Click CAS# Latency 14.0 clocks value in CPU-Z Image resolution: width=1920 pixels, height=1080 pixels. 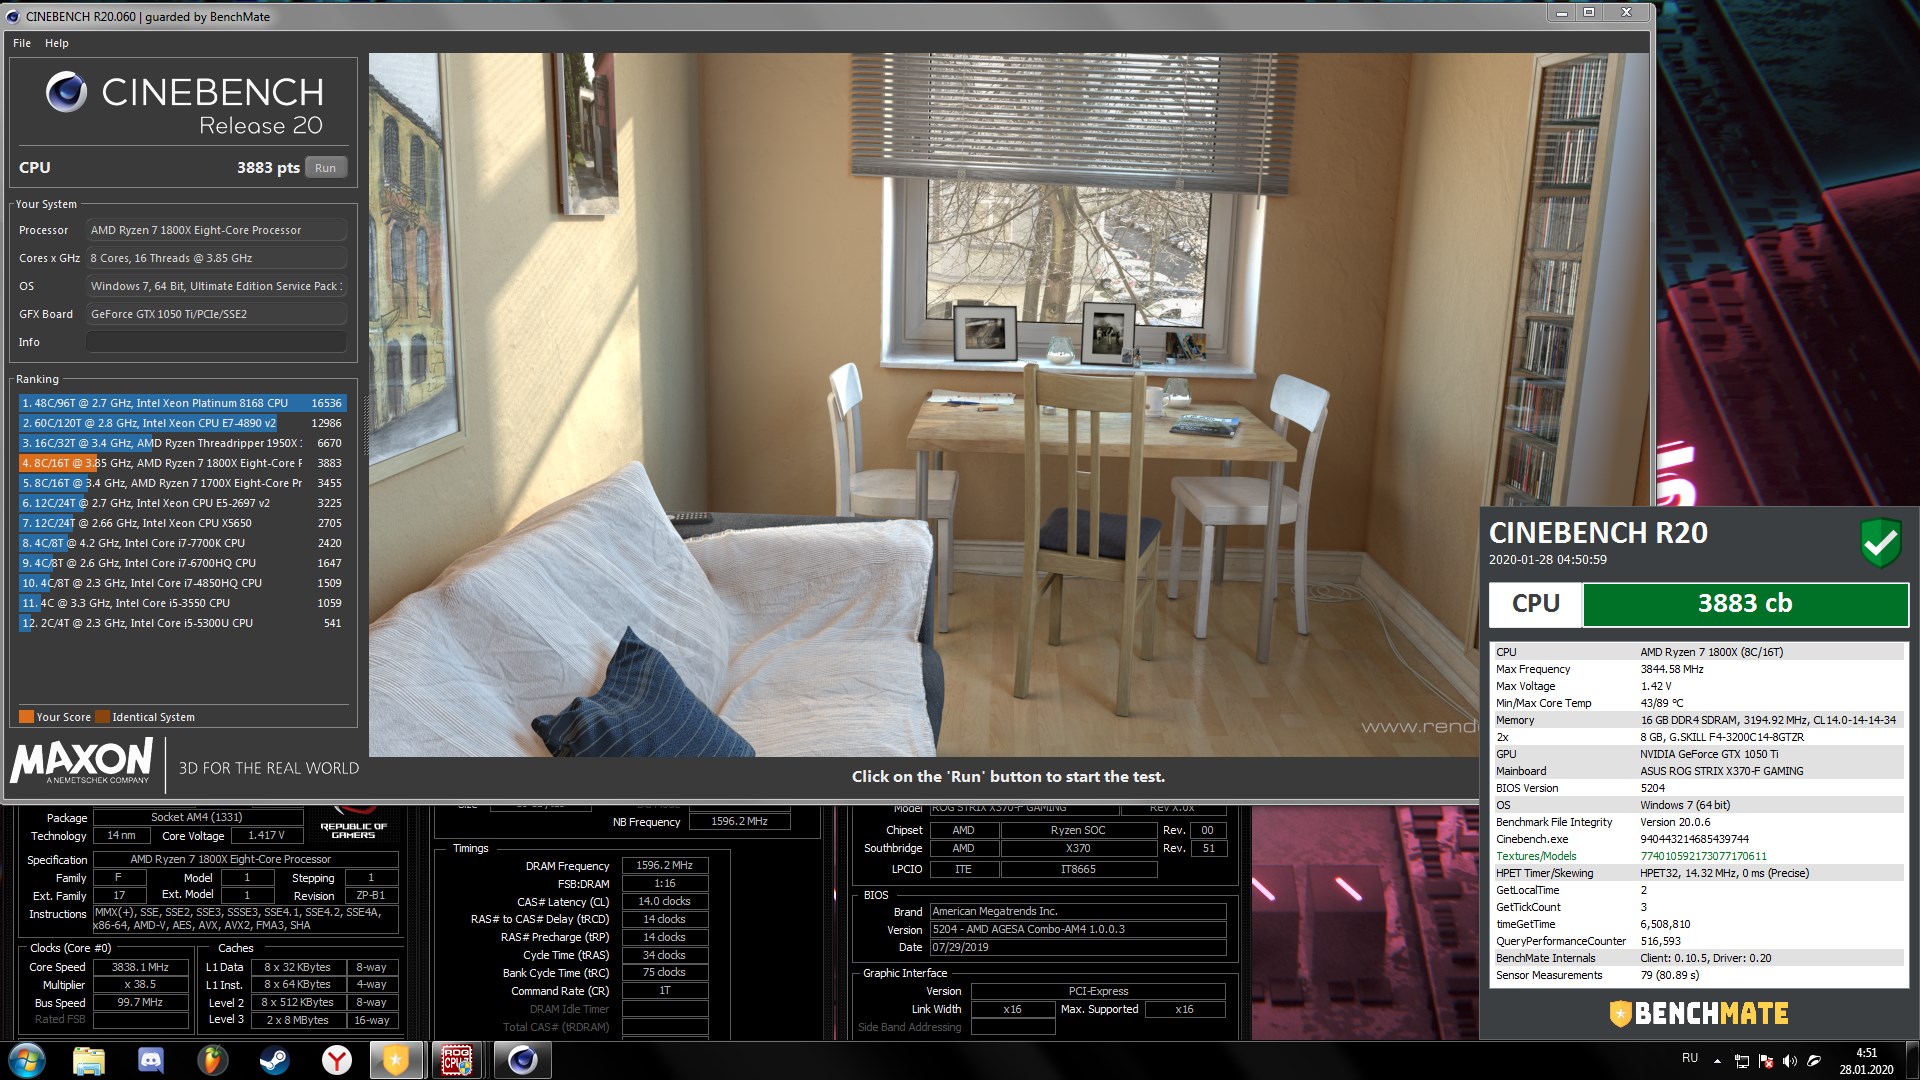(664, 901)
